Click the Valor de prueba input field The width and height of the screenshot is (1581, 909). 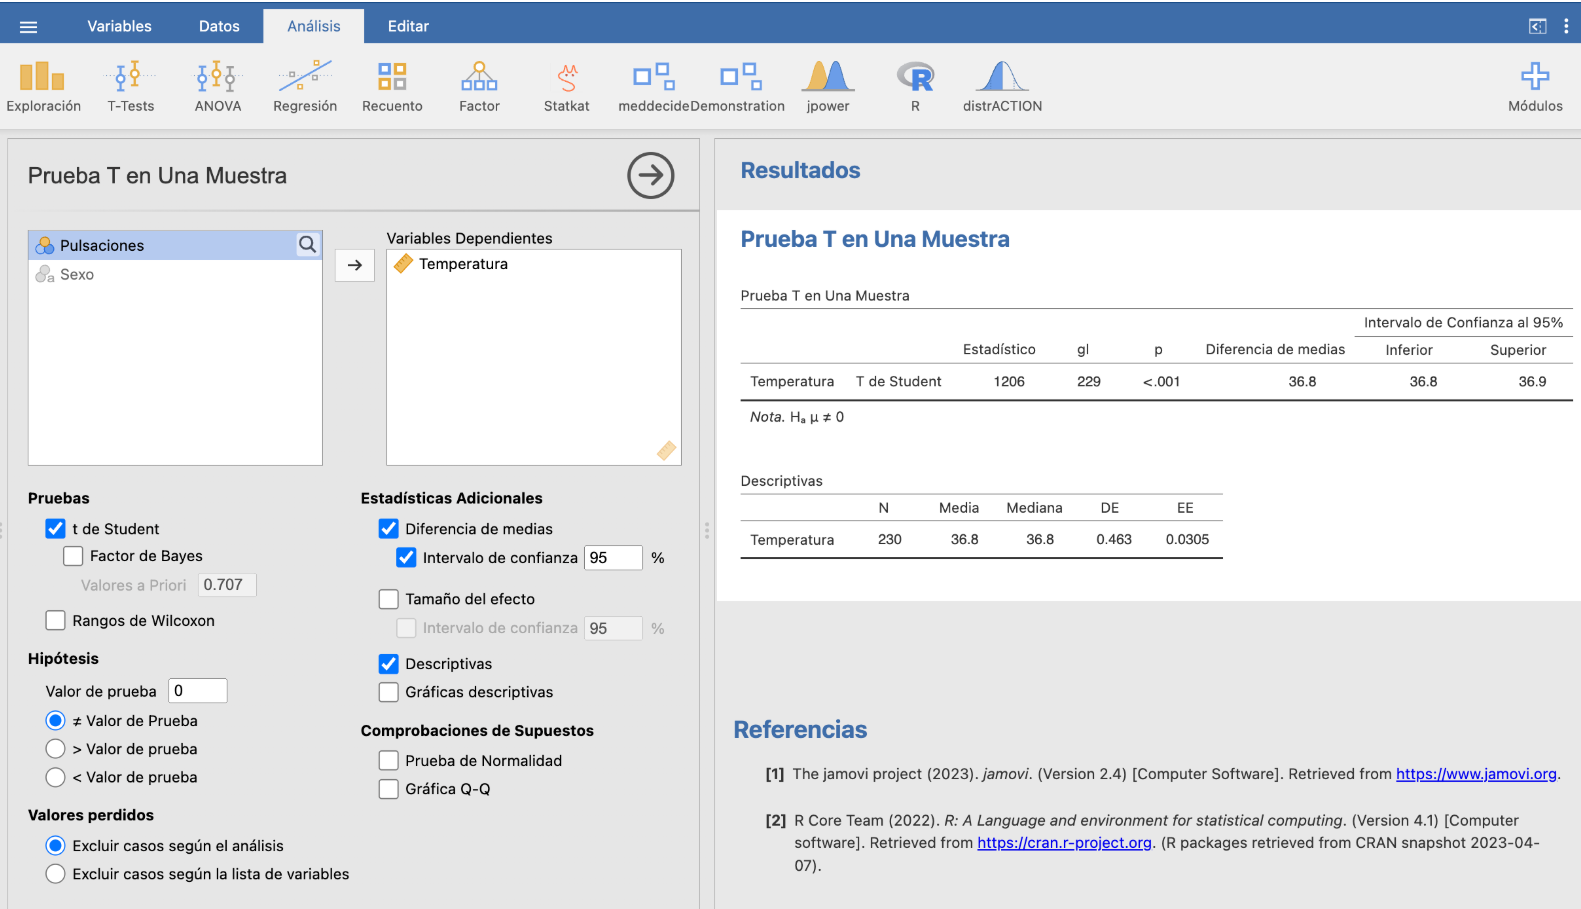click(x=198, y=691)
